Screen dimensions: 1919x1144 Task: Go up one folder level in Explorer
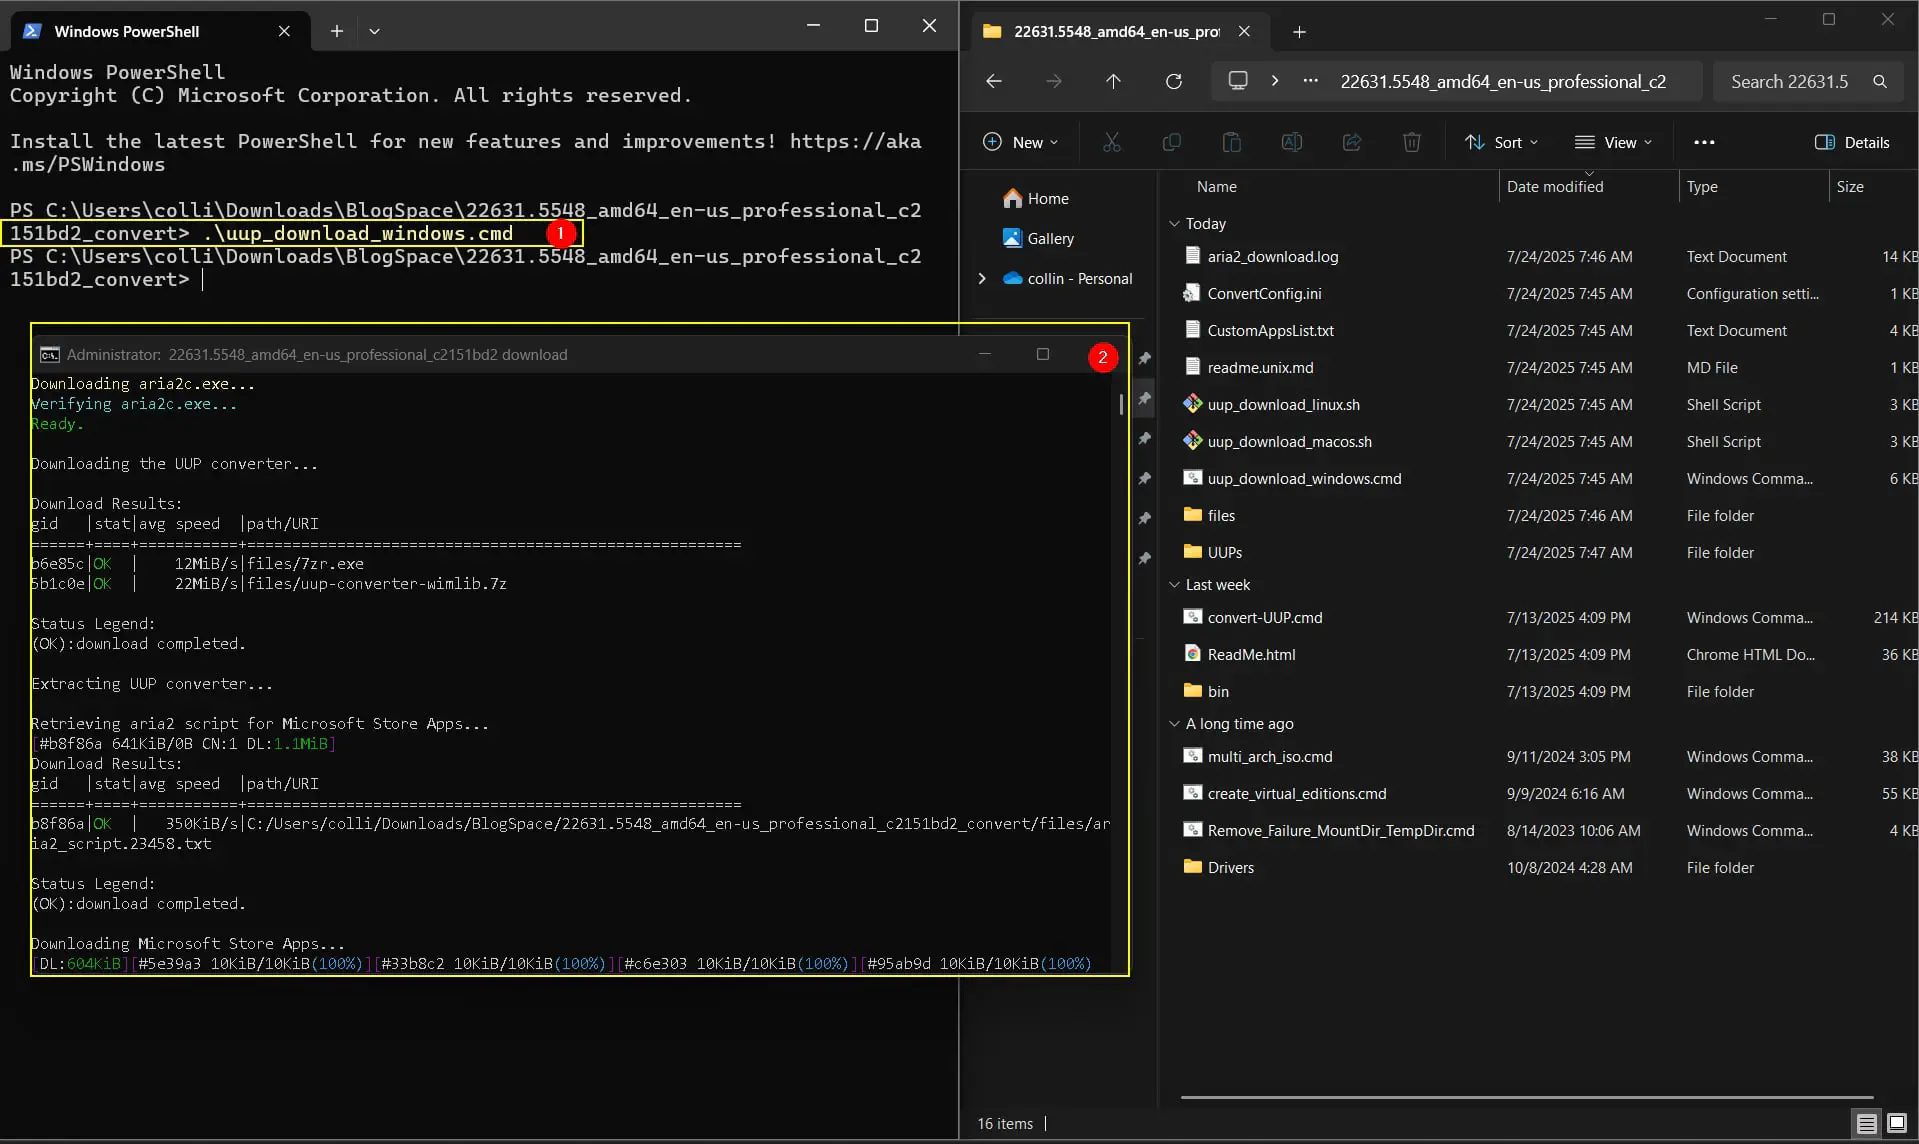[1113, 81]
